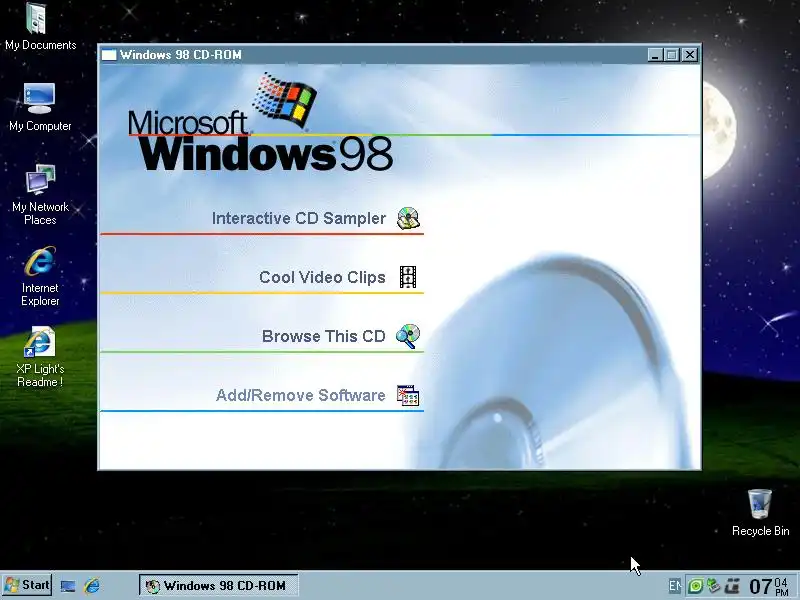
Task: Minimize the Windows 98 CD-ROM window
Action: (x=656, y=55)
